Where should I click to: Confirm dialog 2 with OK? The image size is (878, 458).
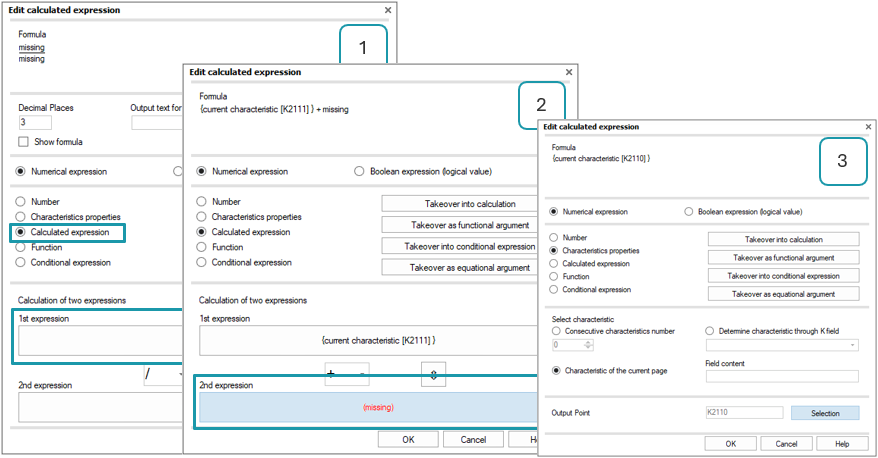click(x=408, y=440)
